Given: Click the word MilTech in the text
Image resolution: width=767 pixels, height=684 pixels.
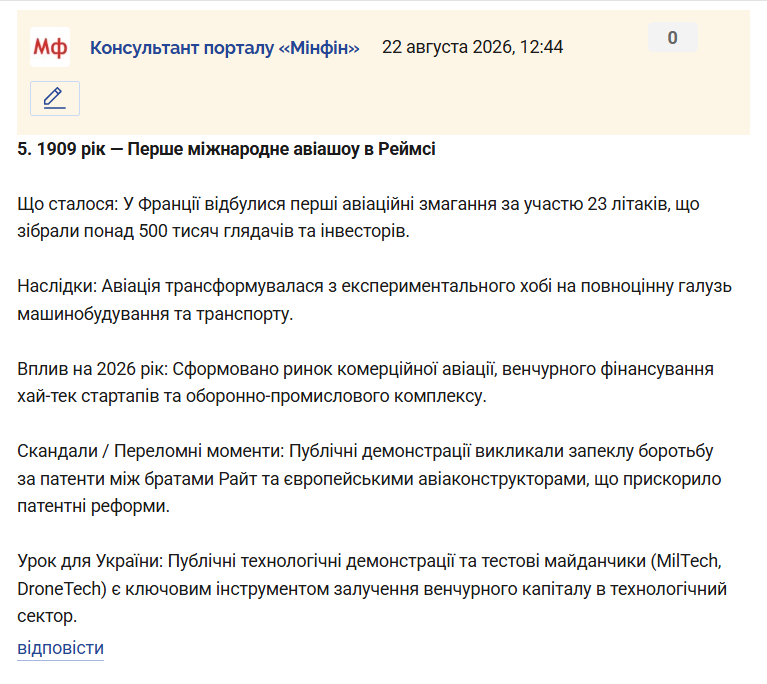Looking at the screenshot, I should click(x=687, y=561).
